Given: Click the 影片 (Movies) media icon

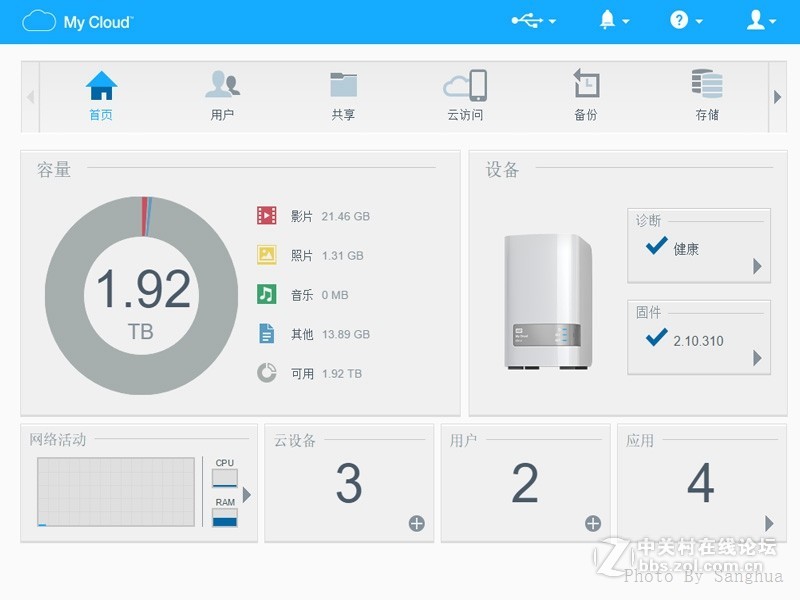Looking at the screenshot, I should (x=264, y=215).
